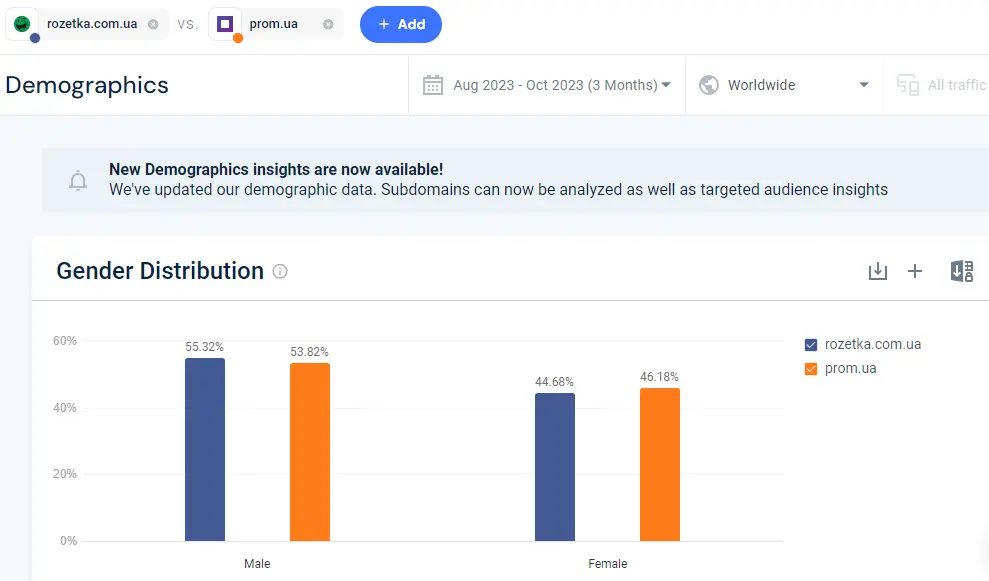989x581 pixels.
Task: Click the notification bell icon
Action: pos(78,180)
